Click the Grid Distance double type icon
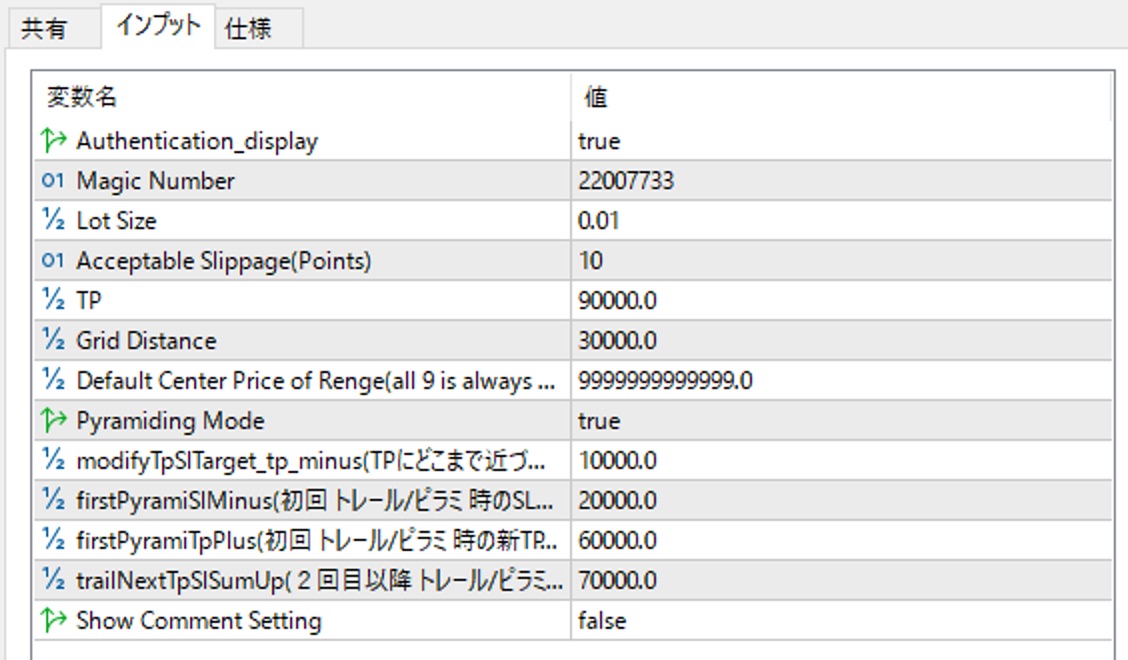 coord(53,341)
